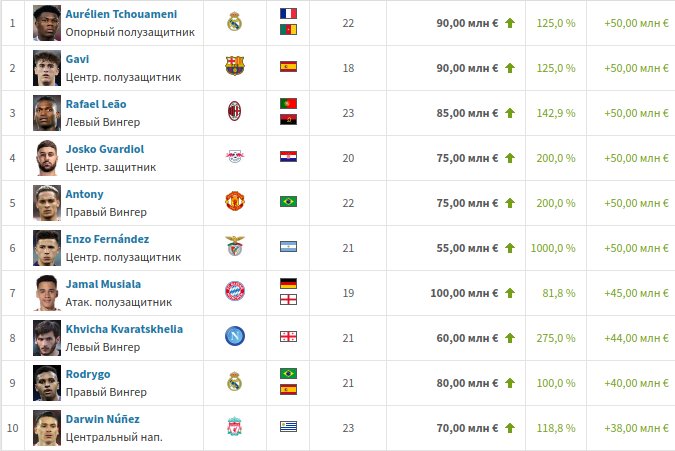Image resolution: width=675 pixels, height=451 pixels.
Task: Open Aurélien Tchouameni player profile link
Action: 121,14
